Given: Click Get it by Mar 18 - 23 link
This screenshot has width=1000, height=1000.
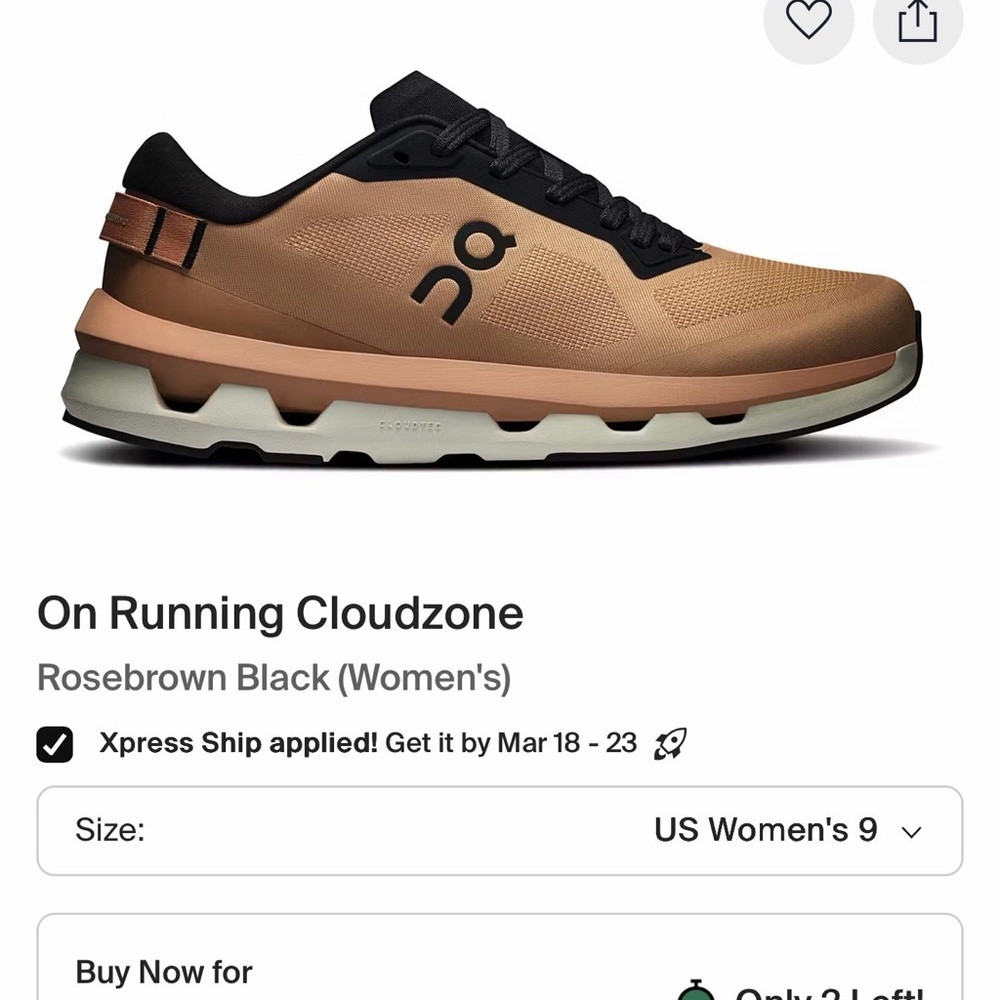Looking at the screenshot, I should pyautogui.click(x=512, y=743).
